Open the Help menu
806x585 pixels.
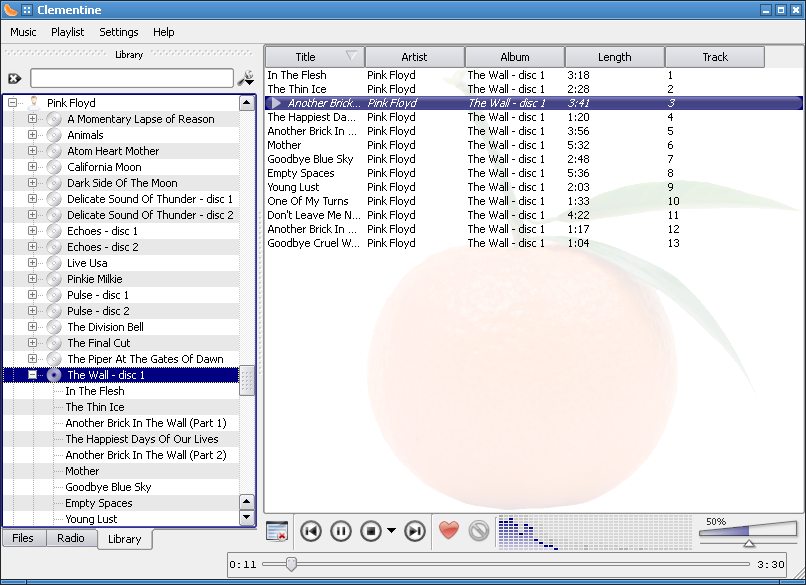tap(163, 32)
